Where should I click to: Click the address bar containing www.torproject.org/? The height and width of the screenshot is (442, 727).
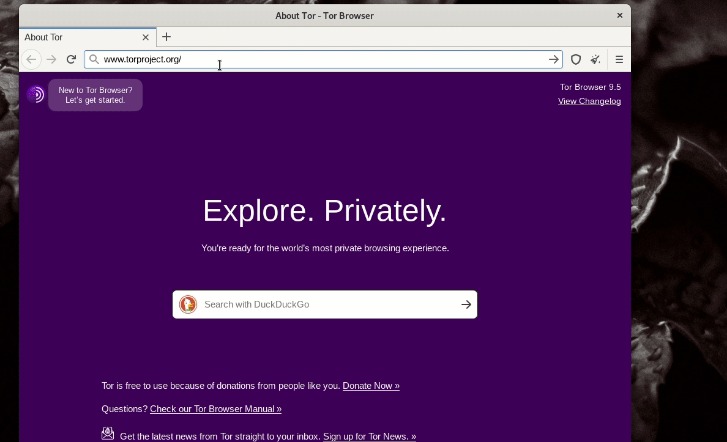(x=323, y=59)
